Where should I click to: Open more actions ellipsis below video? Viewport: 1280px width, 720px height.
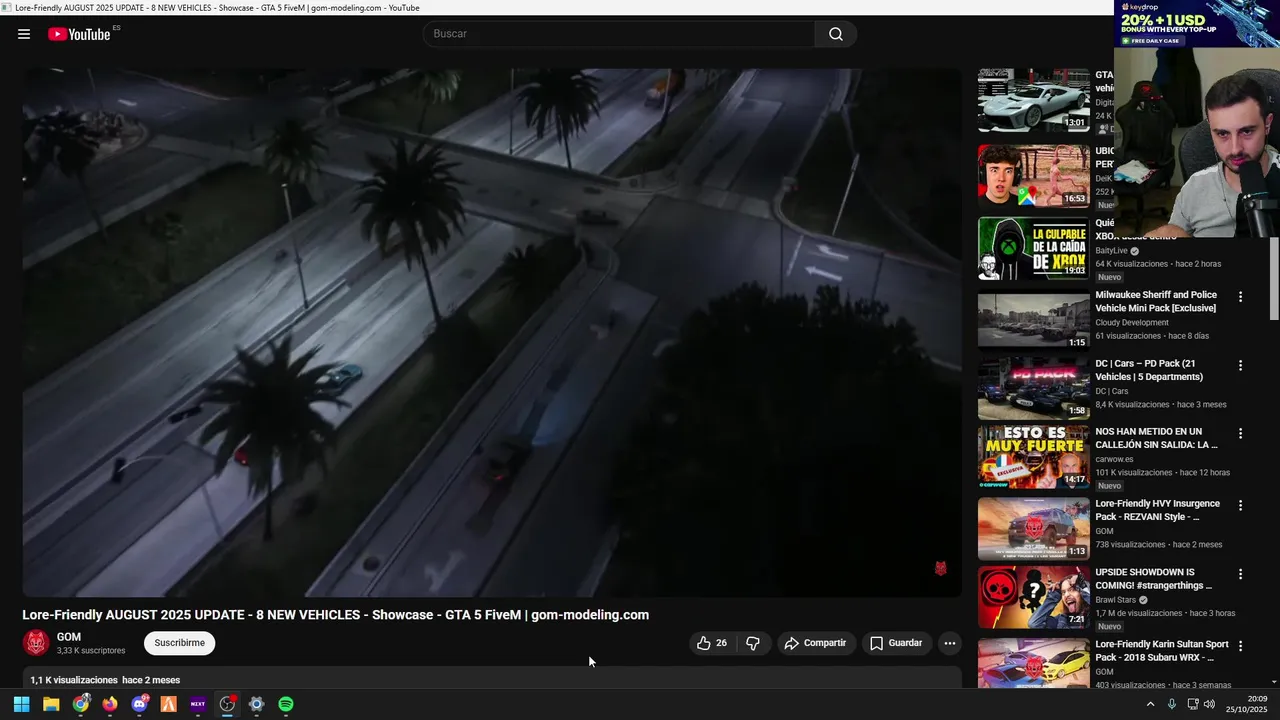(x=950, y=643)
